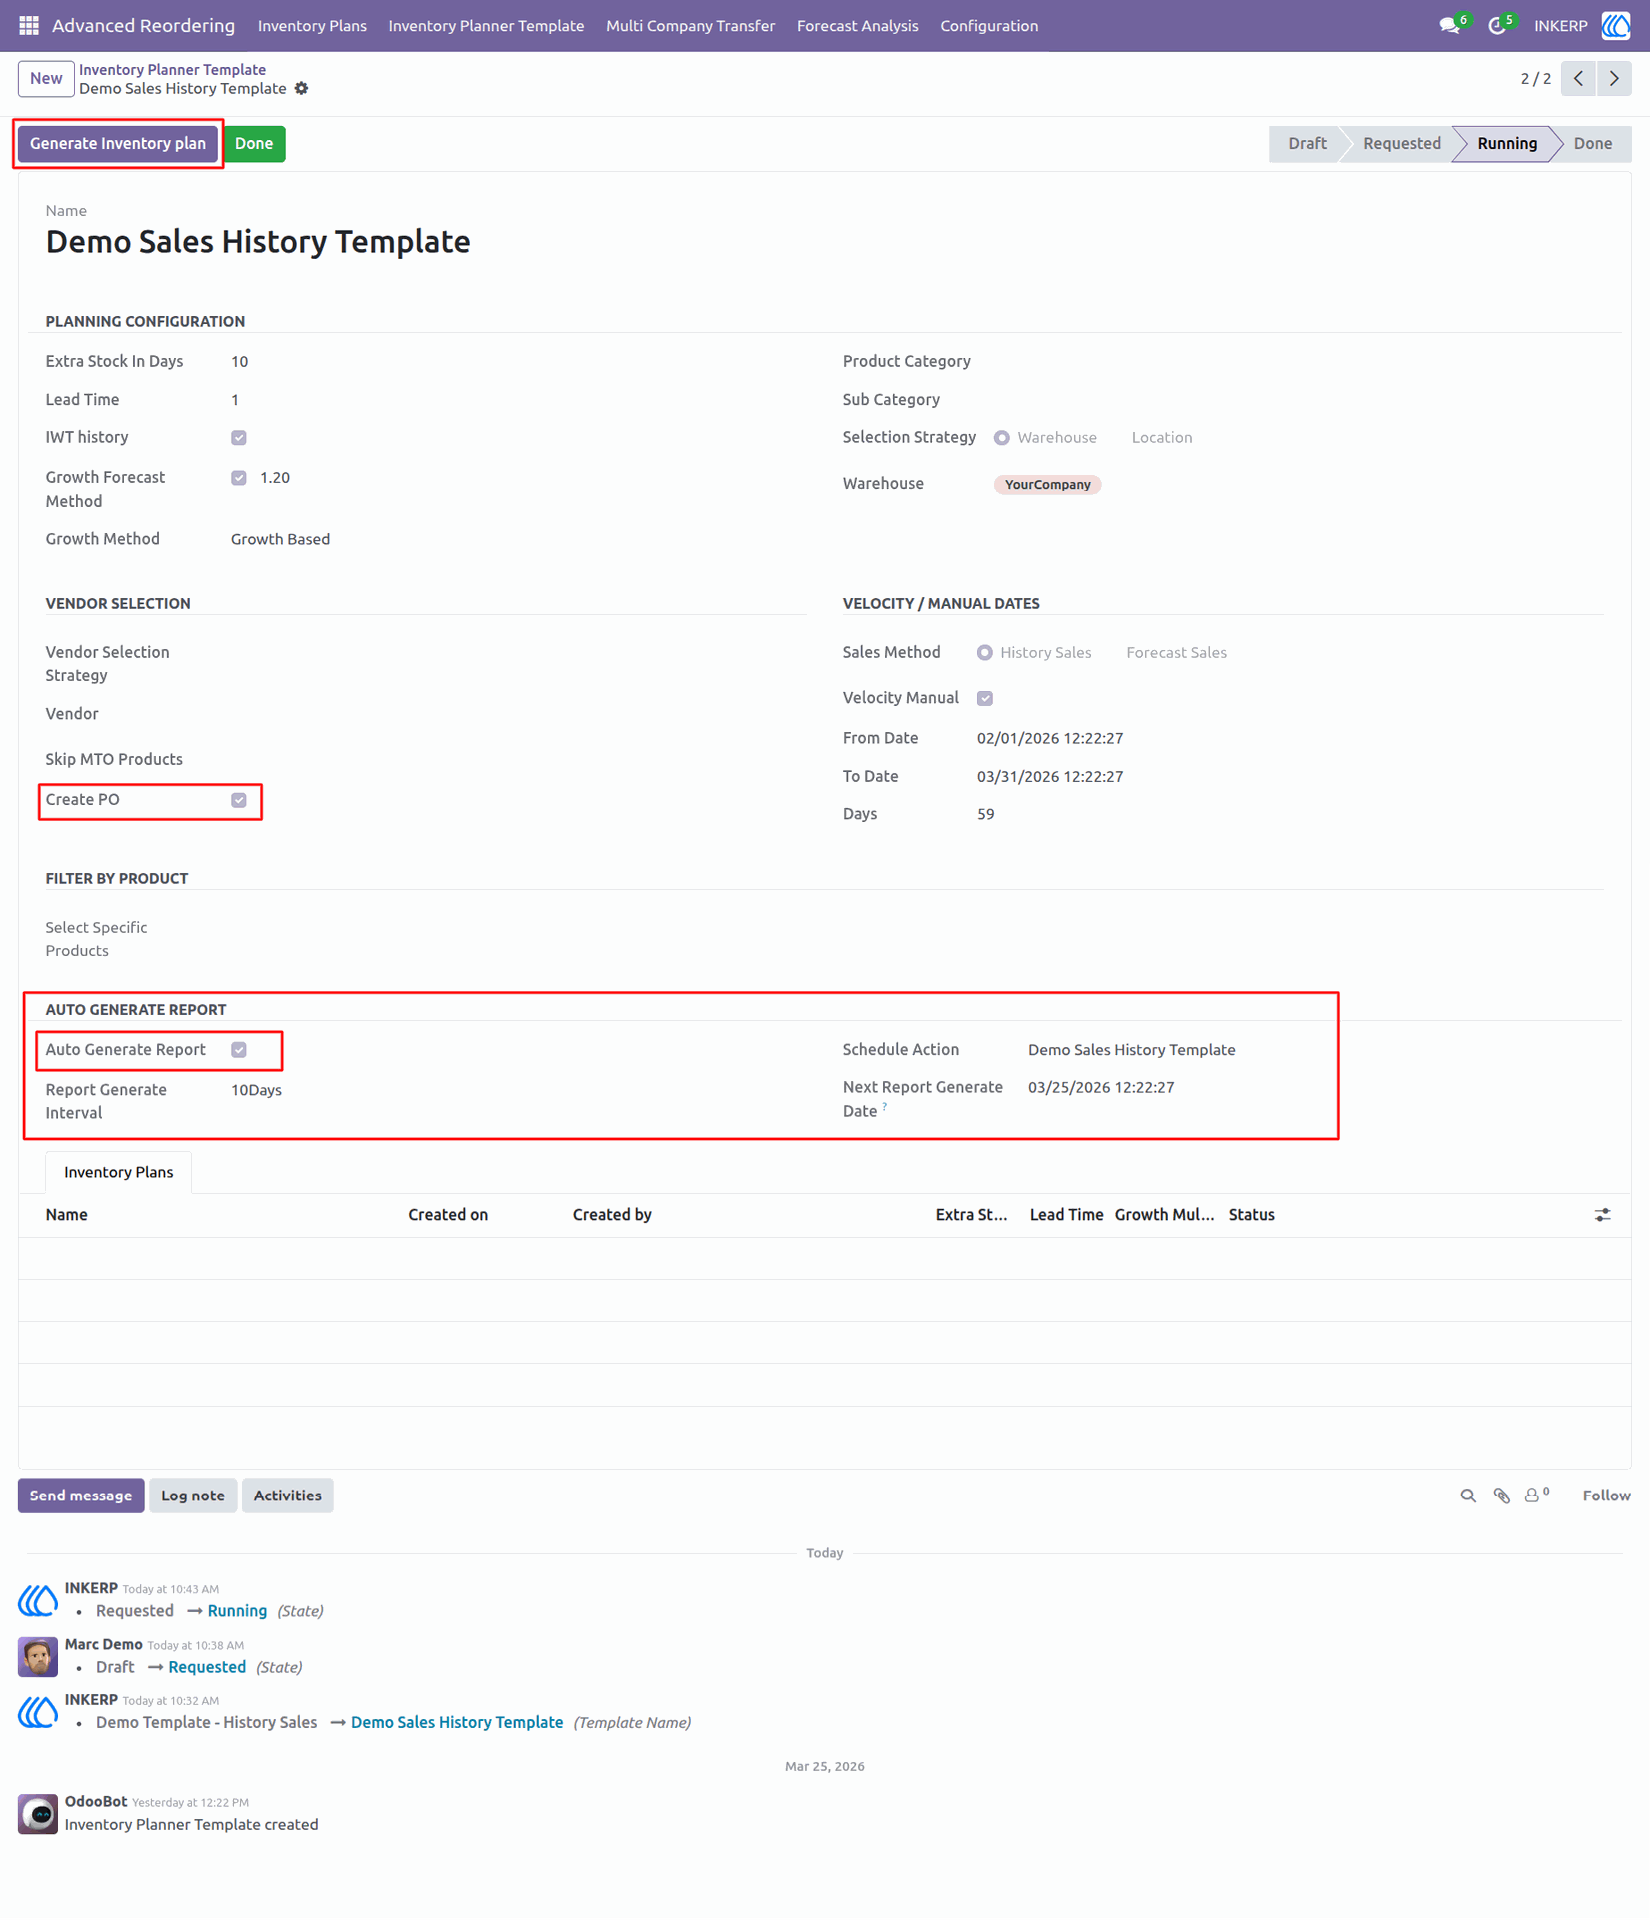Click Requested stage in status bar
This screenshot has width=1650, height=1920.
click(x=1401, y=144)
